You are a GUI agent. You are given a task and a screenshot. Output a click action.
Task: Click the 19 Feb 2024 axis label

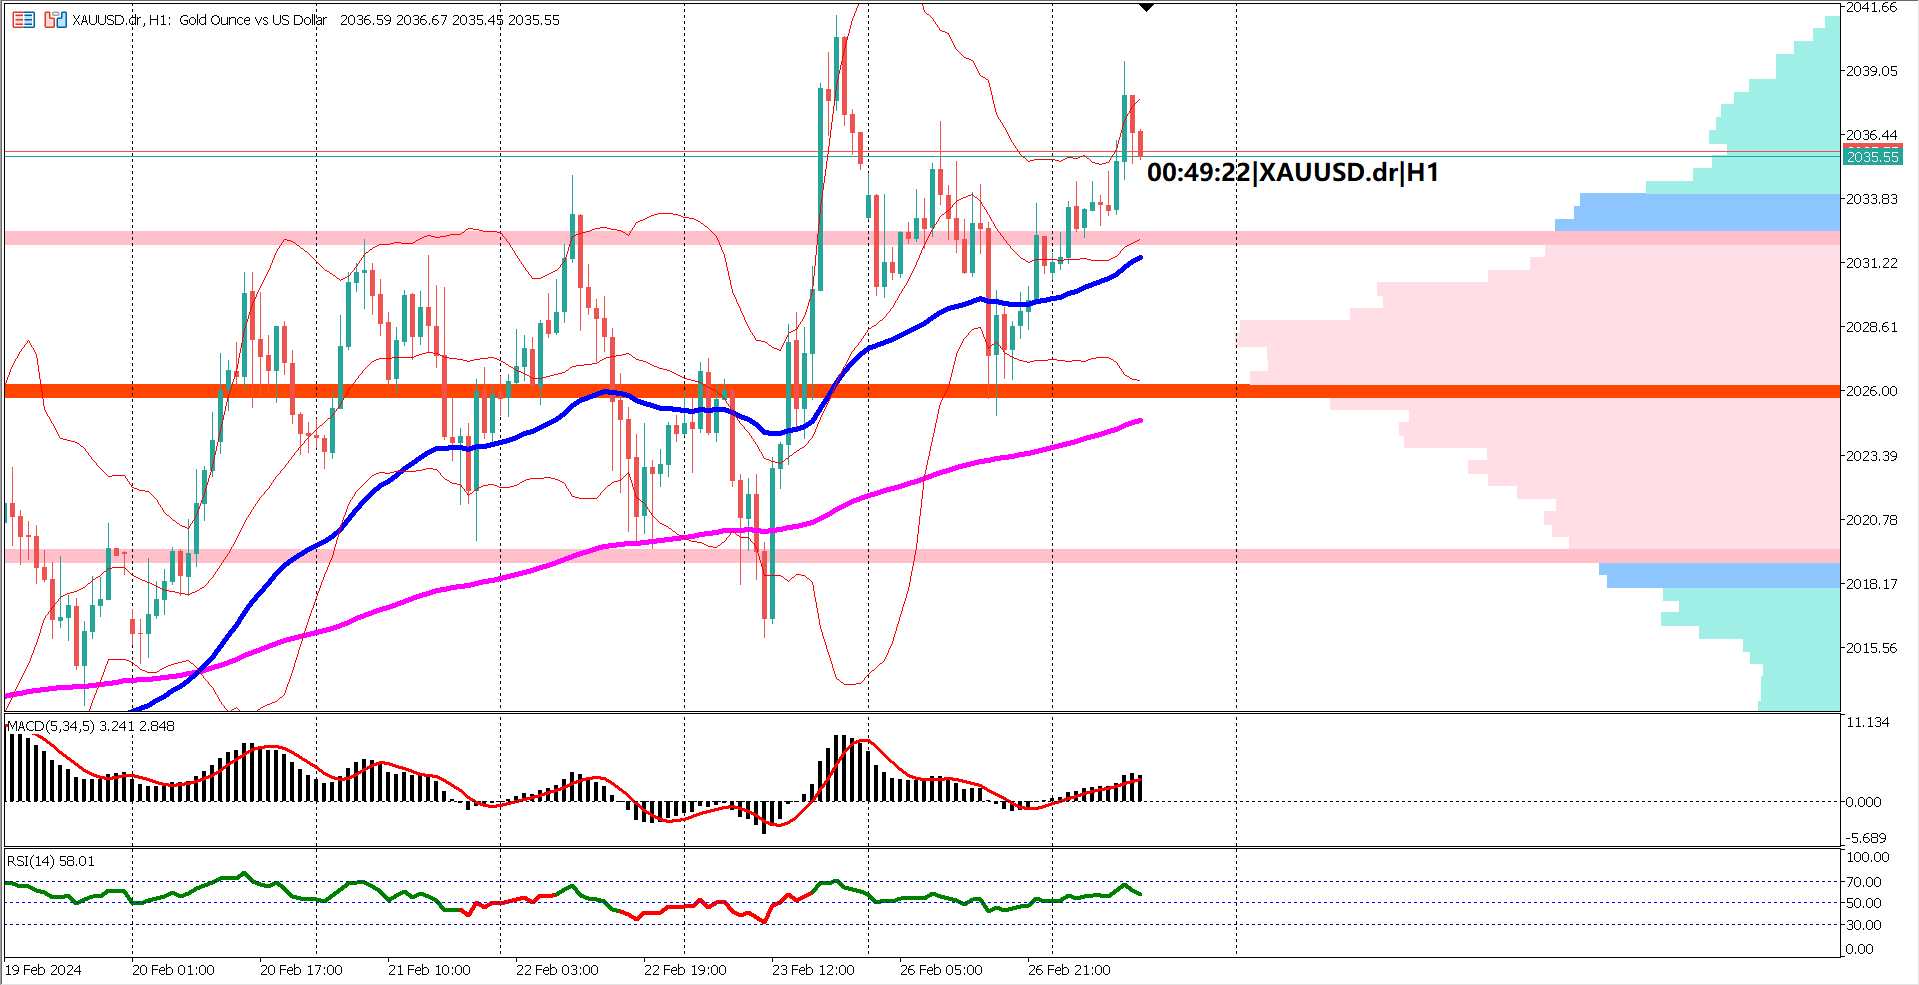[x=45, y=970]
